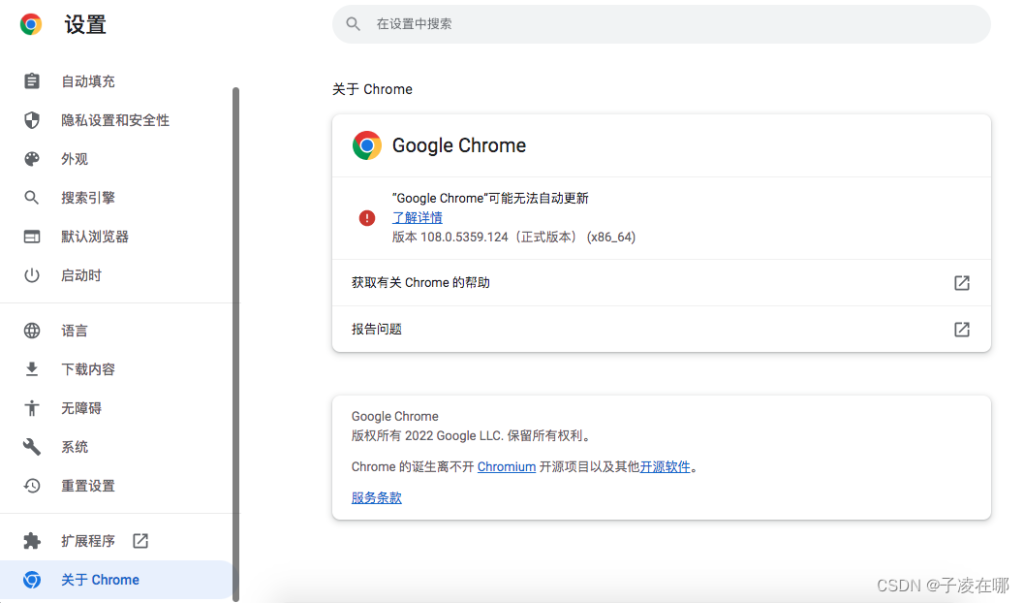1024x603 pixels.
Task: Open the Chromium hyperlink
Action: (x=506, y=466)
